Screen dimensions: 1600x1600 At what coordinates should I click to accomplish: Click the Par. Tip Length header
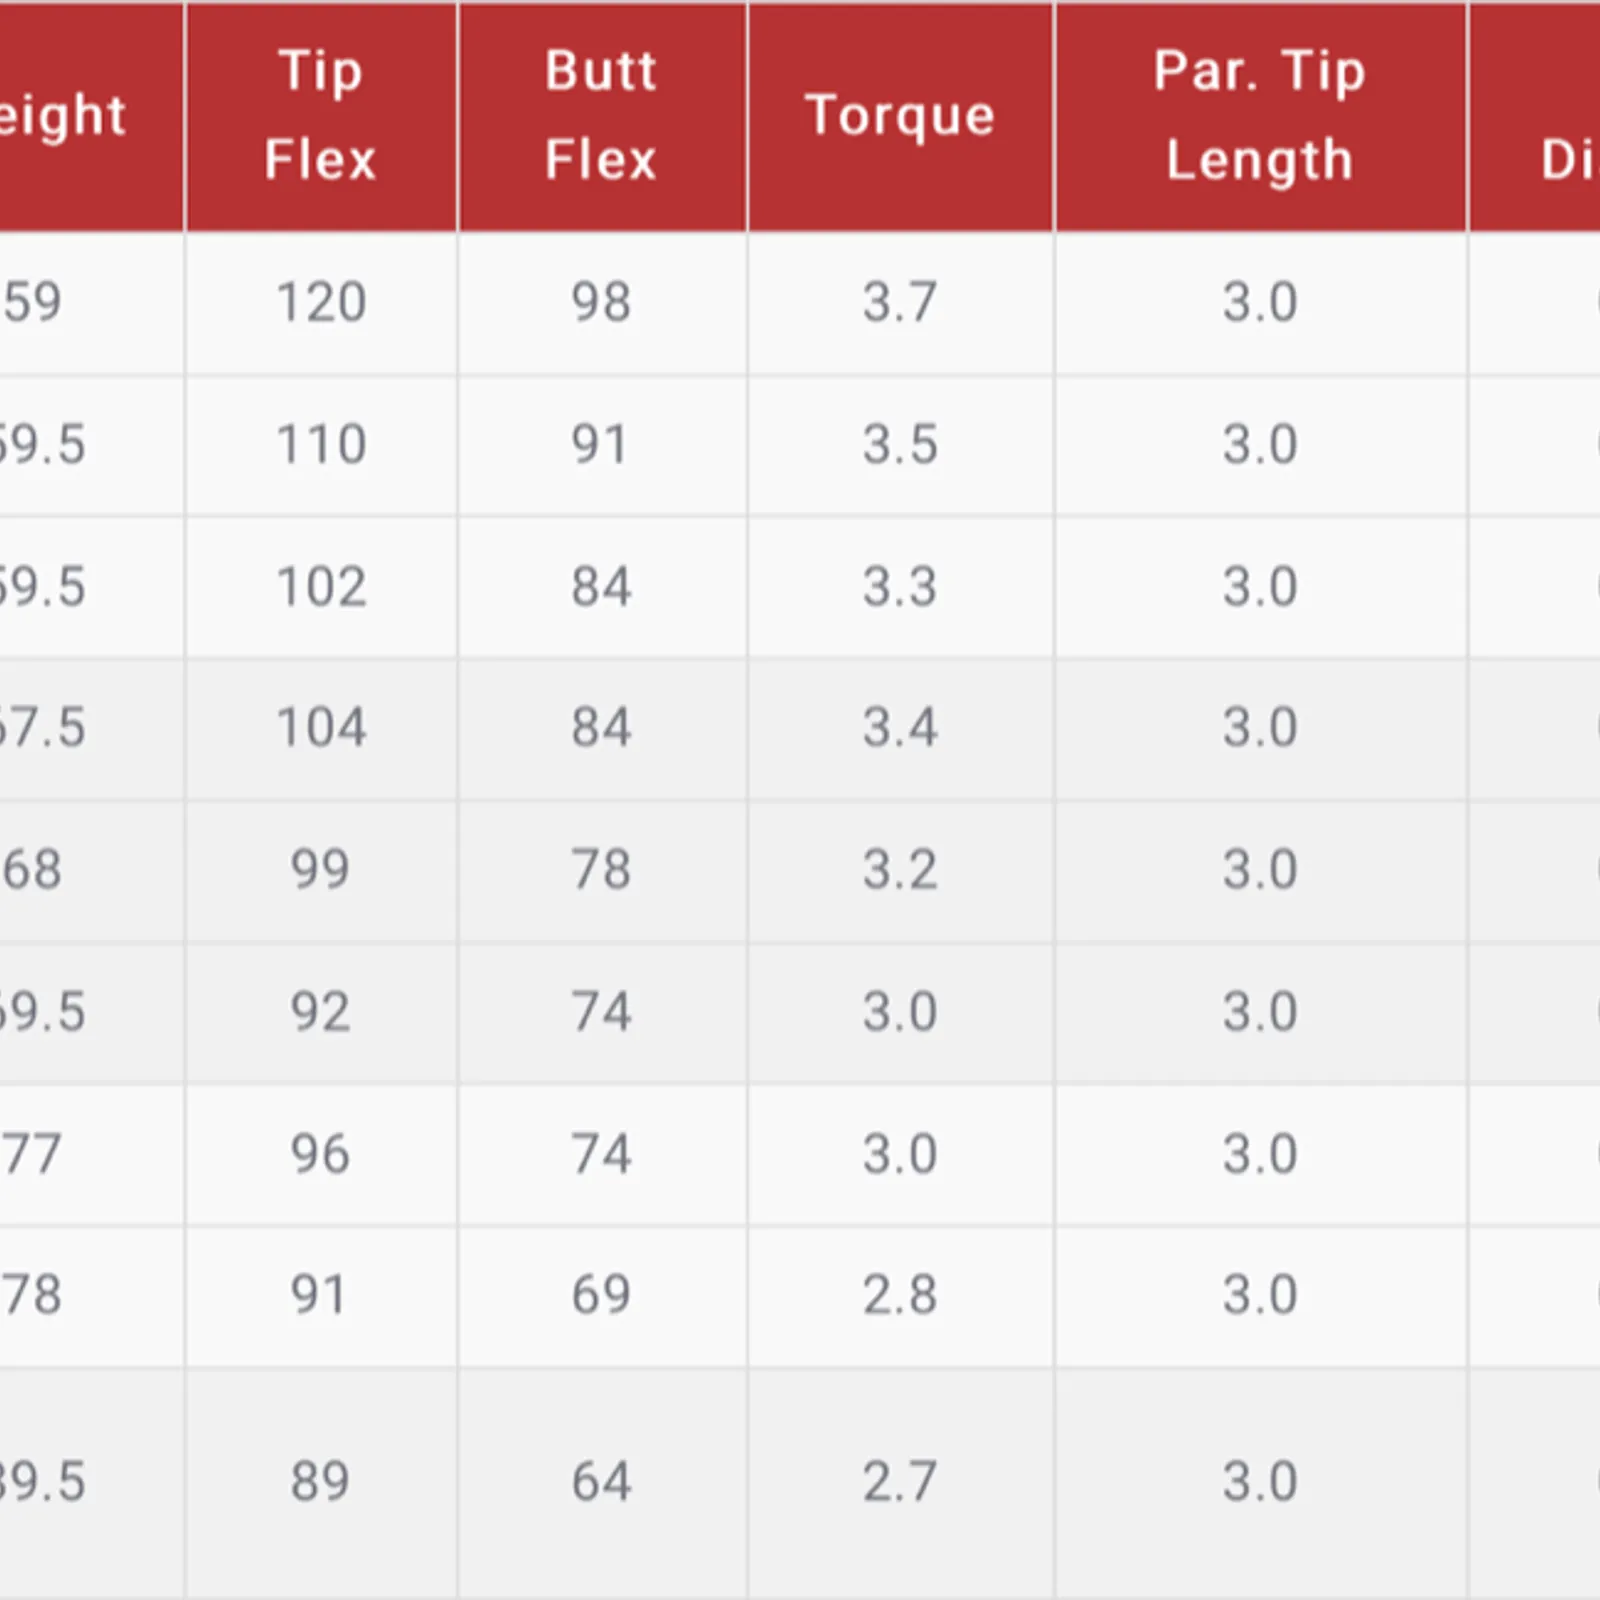pos(1259,115)
